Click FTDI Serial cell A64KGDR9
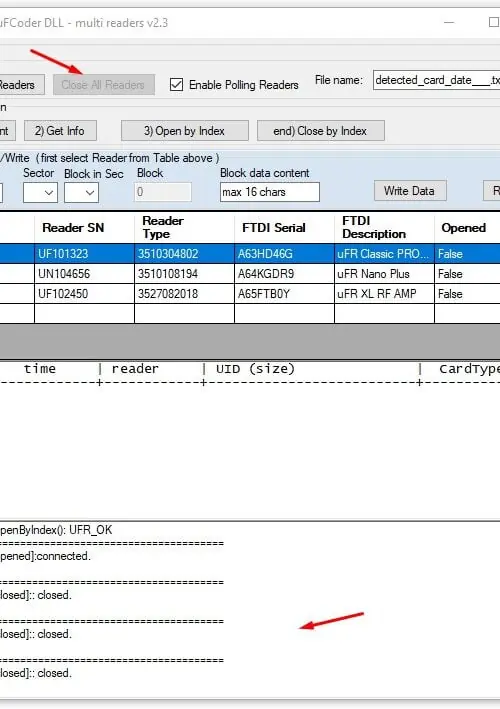 [284, 274]
